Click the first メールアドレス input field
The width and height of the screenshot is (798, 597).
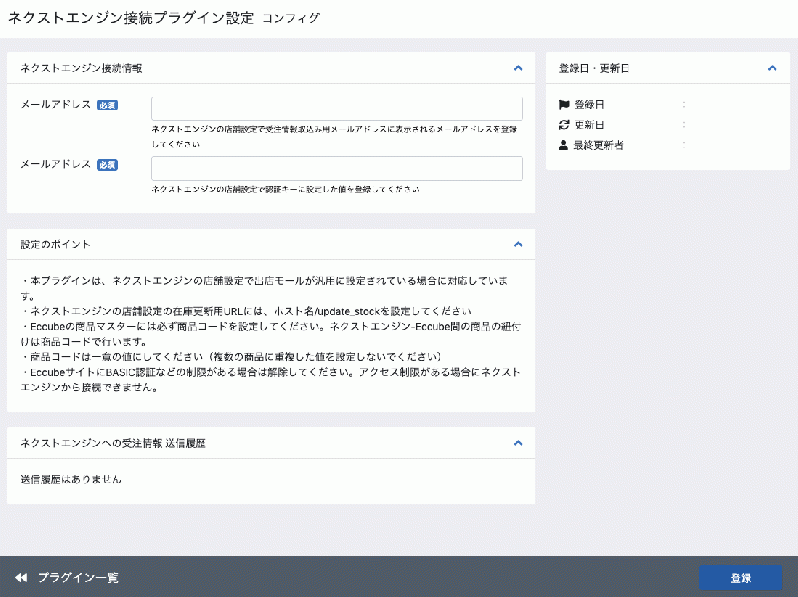tap(337, 108)
